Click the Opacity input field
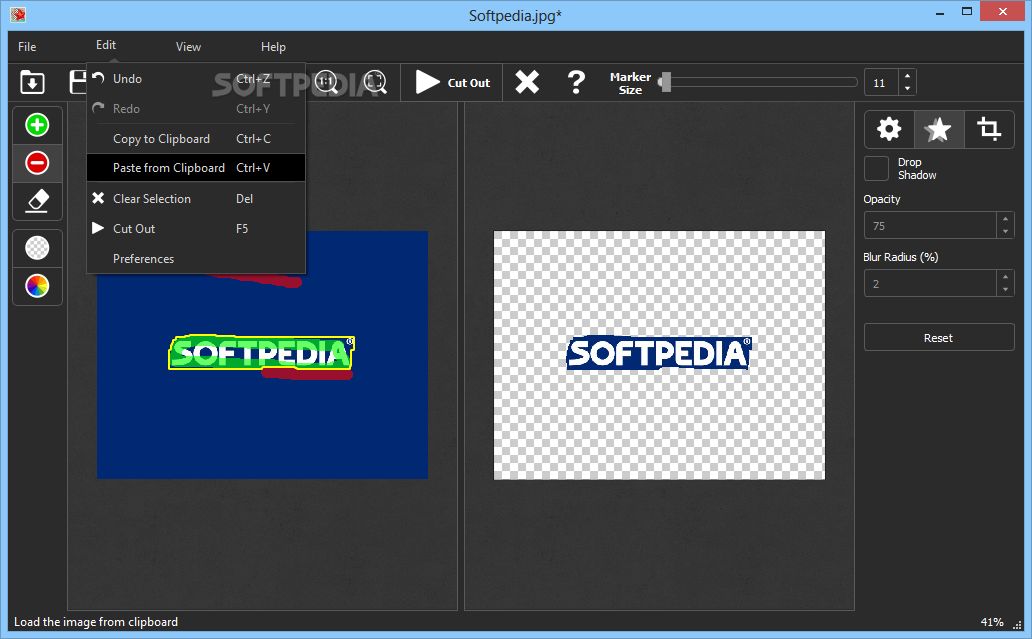The width and height of the screenshot is (1032, 639). point(931,226)
